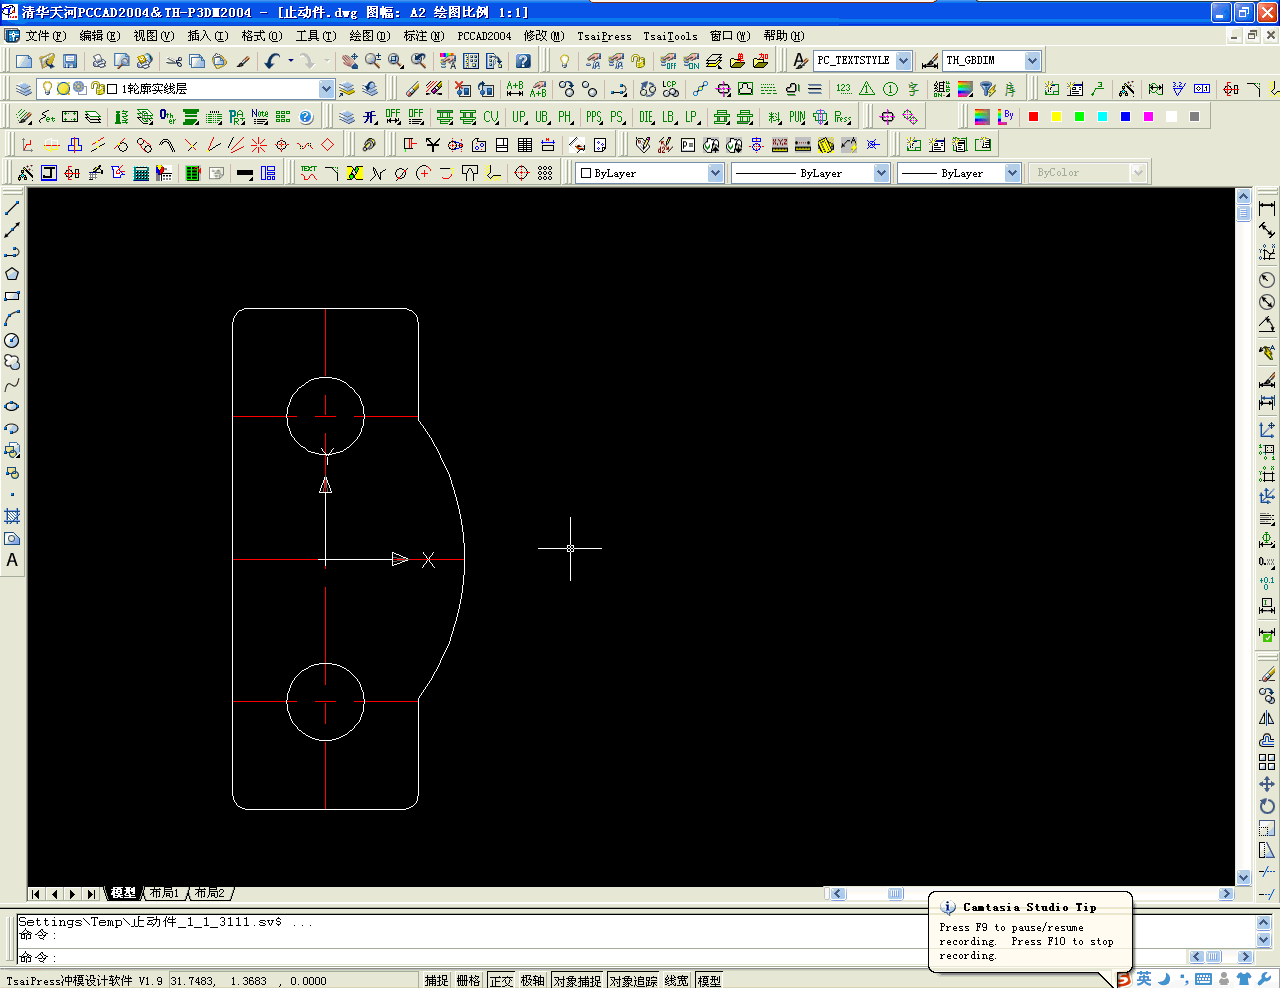Toggle 栅格 grid display in status bar
Screen dimensions: 1280x988
pos(468,981)
